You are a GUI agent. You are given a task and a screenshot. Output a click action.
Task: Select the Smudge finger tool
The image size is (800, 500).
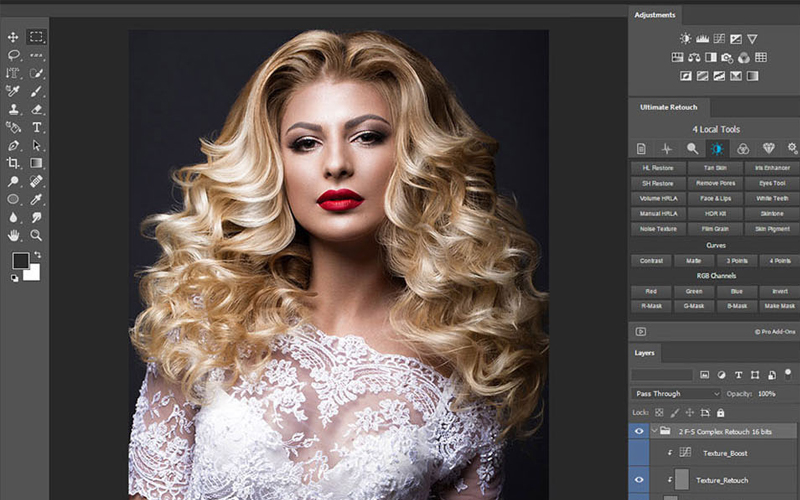pyautogui.click(x=36, y=218)
